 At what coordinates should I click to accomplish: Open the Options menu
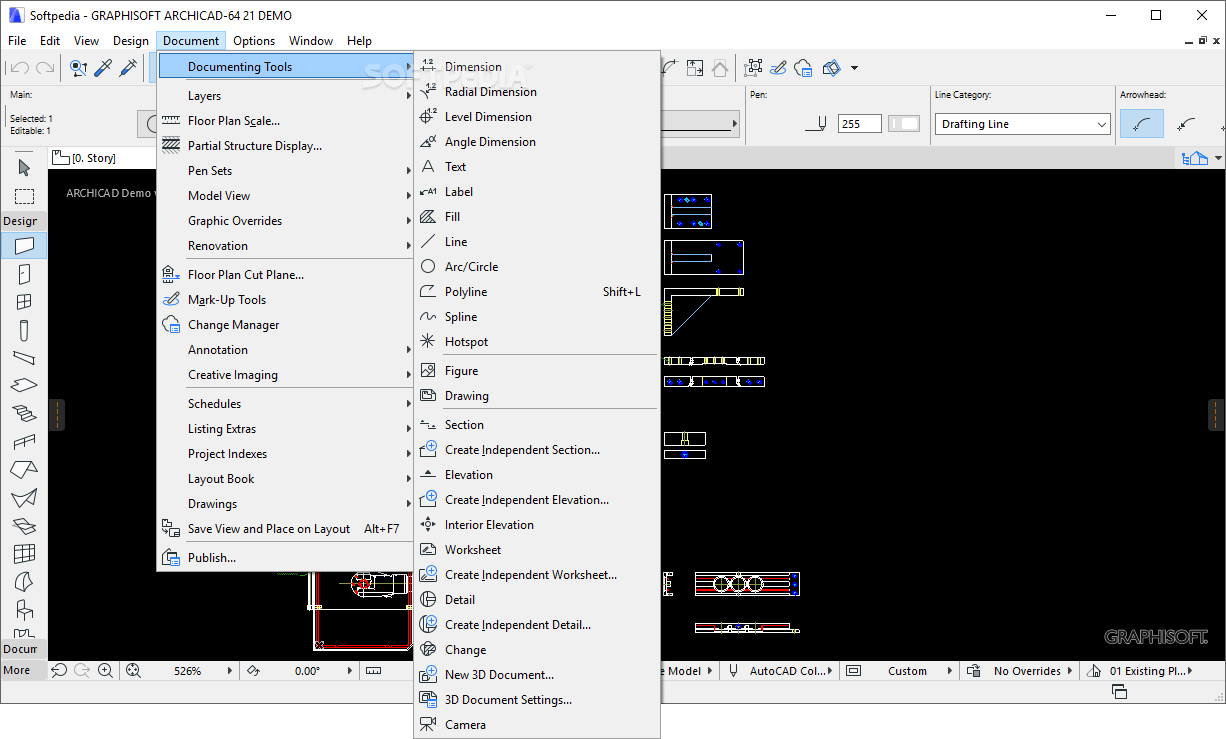(254, 41)
